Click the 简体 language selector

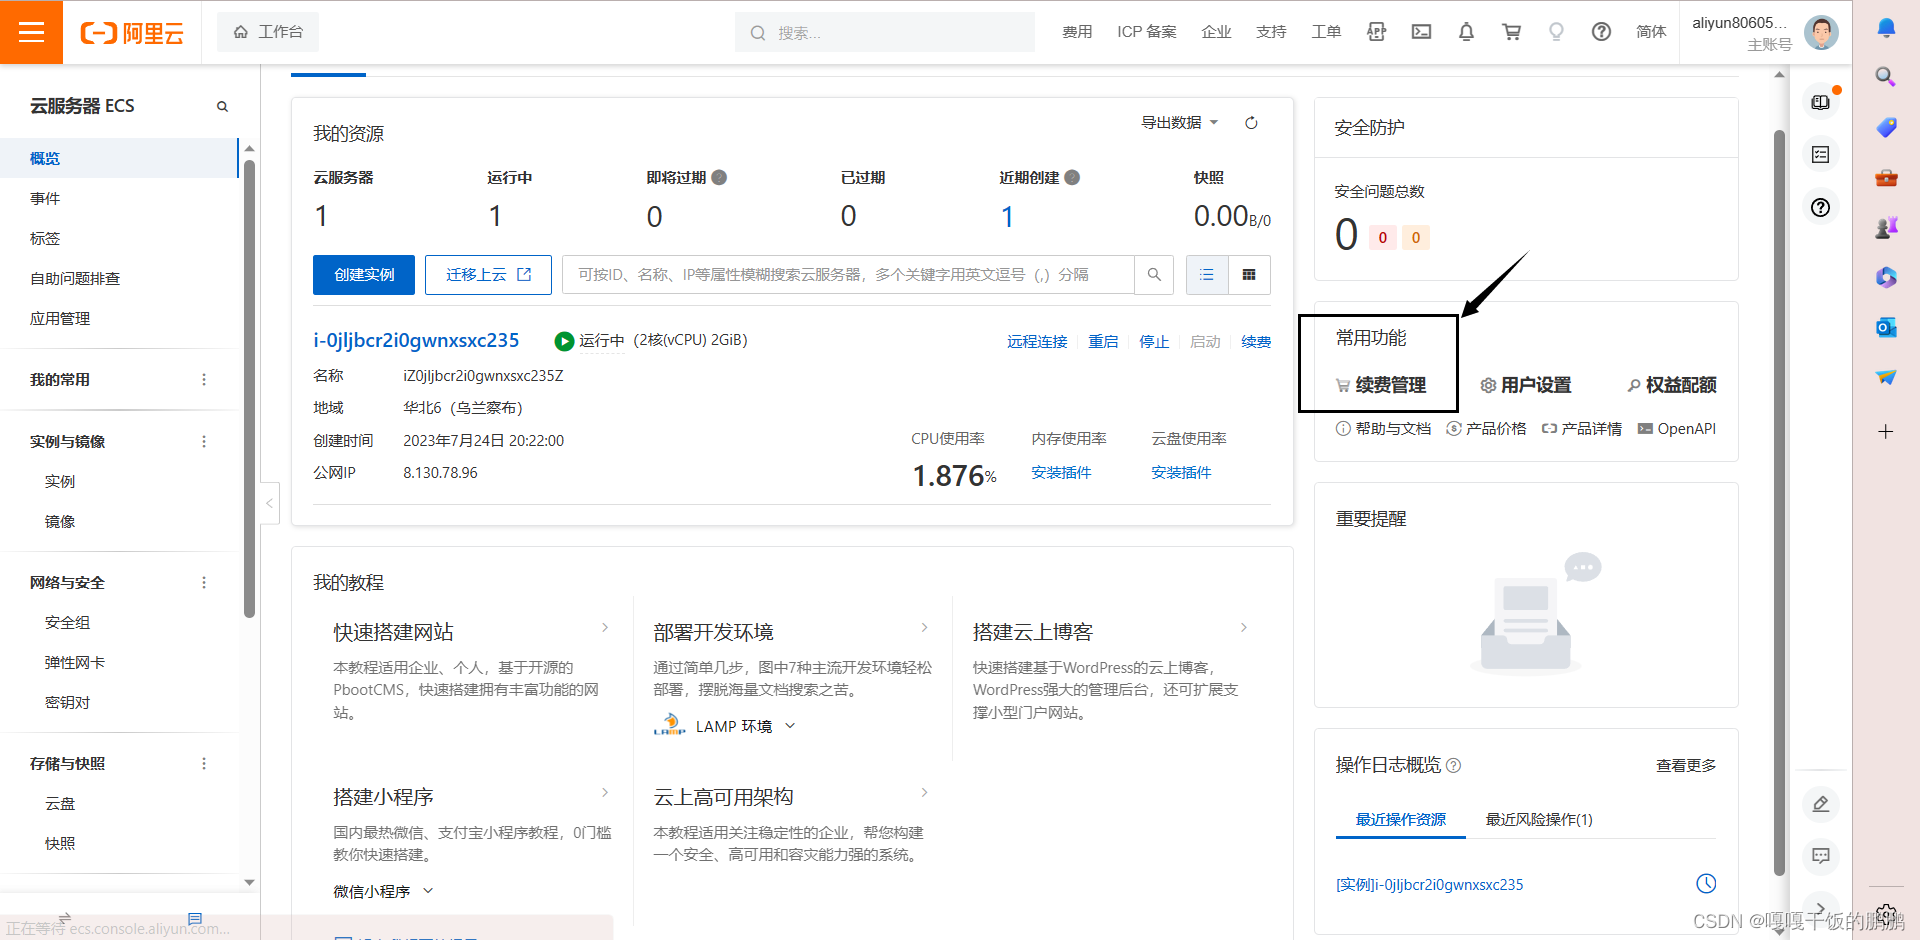click(1651, 32)
